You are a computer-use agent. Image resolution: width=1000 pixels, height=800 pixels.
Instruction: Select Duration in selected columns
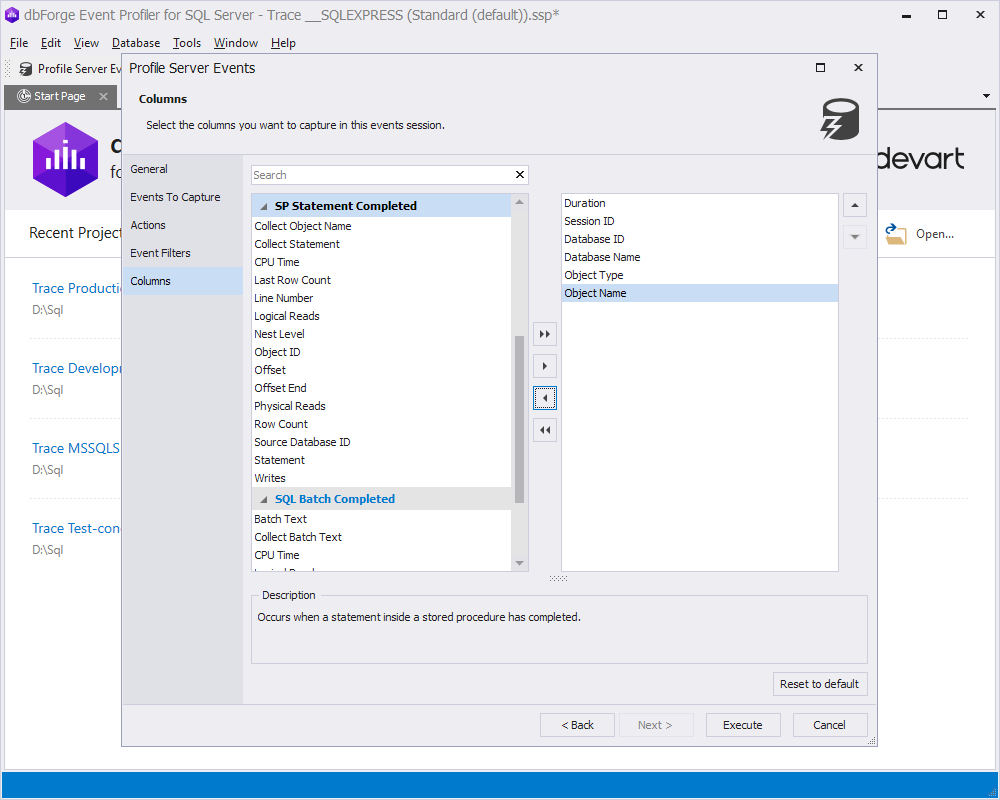pos(700,204)
